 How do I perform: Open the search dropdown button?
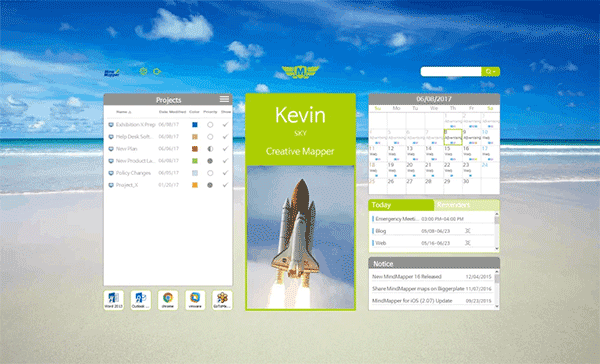[491, 72]
